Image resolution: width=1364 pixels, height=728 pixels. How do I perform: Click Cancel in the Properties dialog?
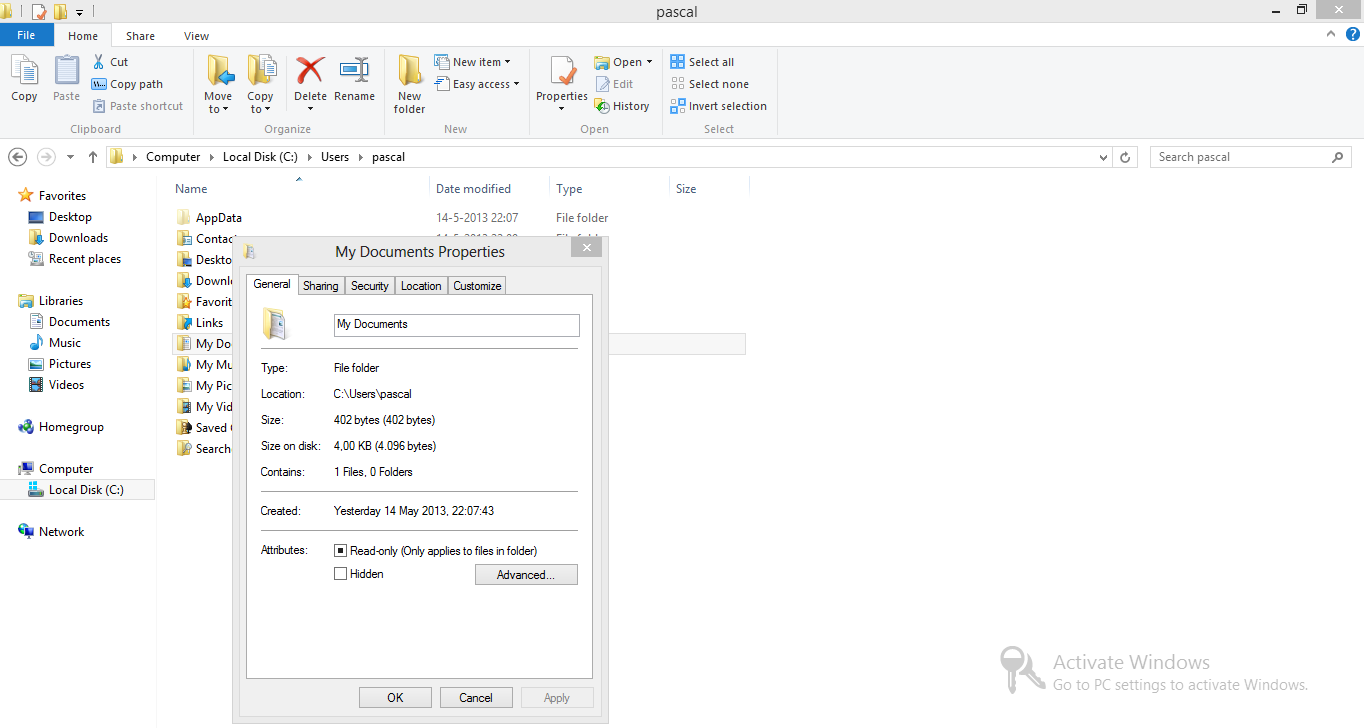(x=476, y=698)
